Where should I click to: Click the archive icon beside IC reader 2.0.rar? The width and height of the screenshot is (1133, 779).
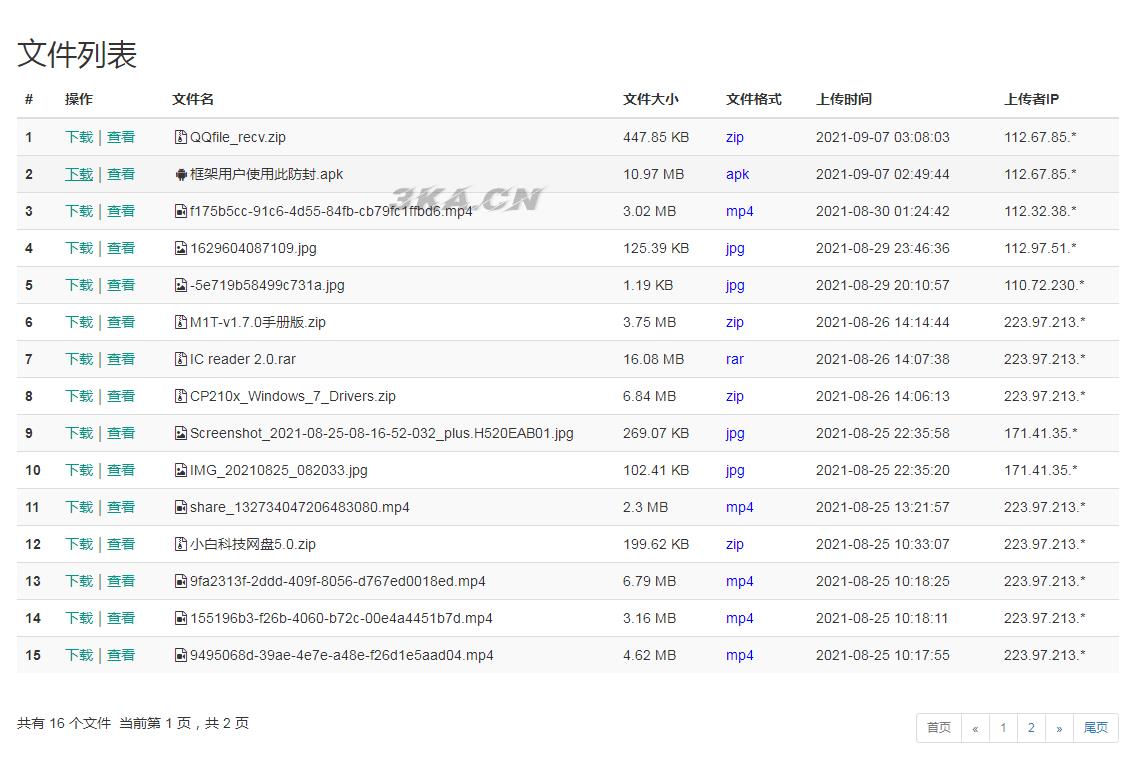point(181,359)
